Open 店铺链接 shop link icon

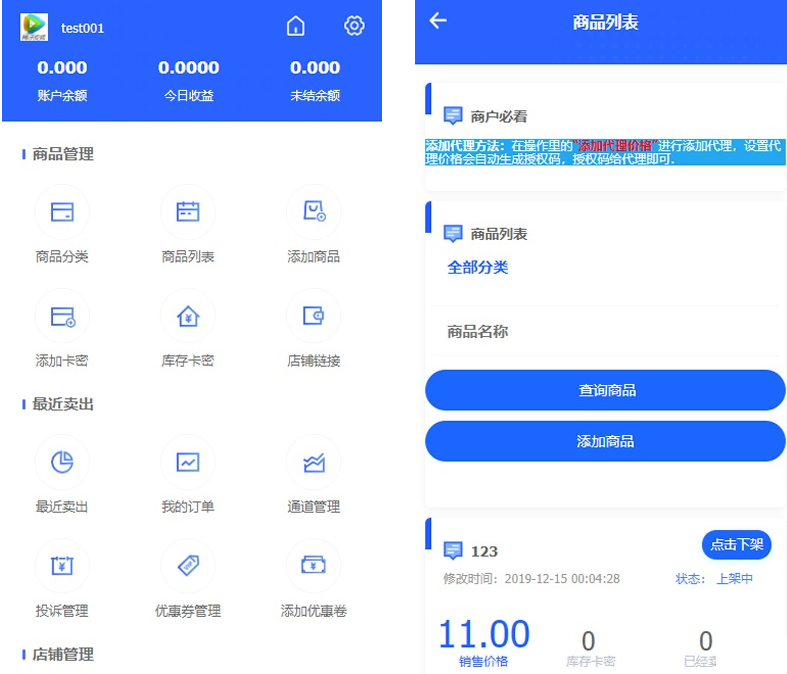pos(314,316)
